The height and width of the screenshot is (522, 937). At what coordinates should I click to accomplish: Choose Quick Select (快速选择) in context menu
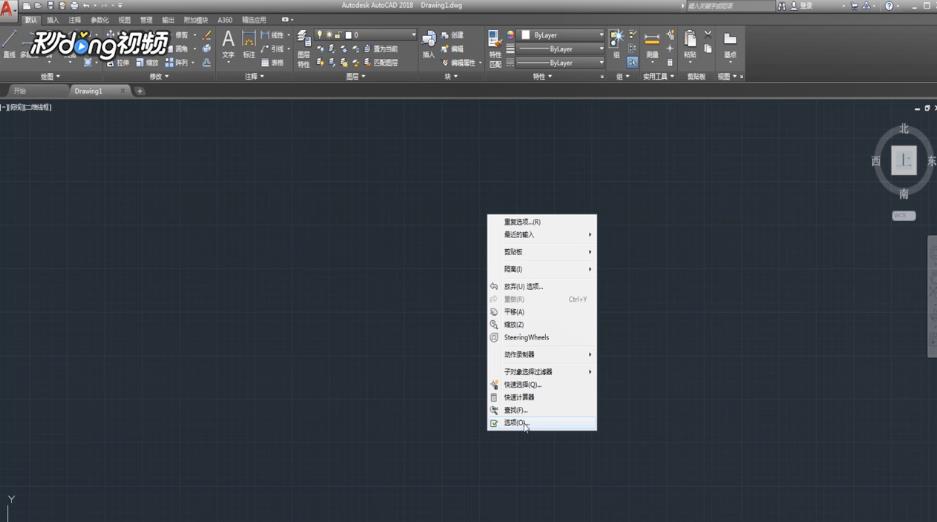click(x=541, y=385)
